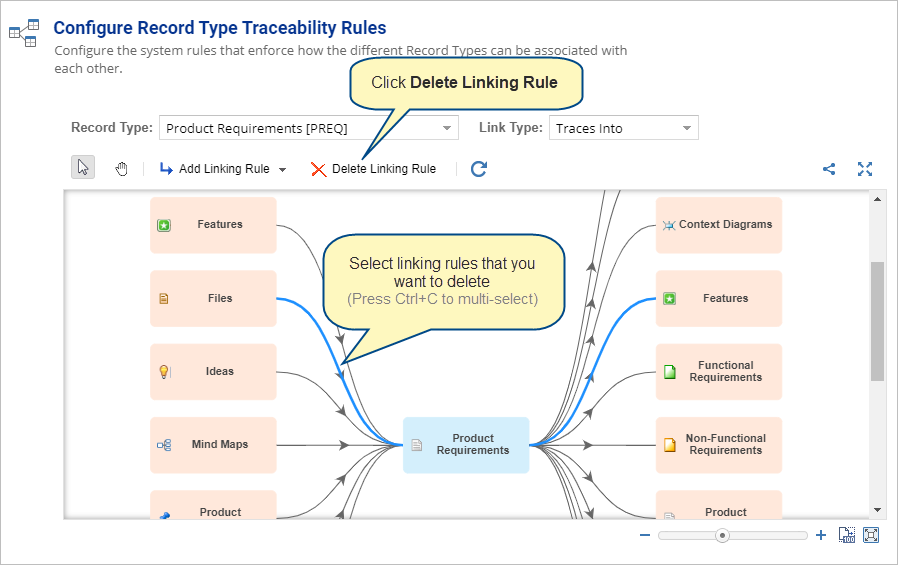Image resolution: width=898 pixels, height=565 pixels.
Task: Open the Record Type dropdown
Action: click(309, 128)
